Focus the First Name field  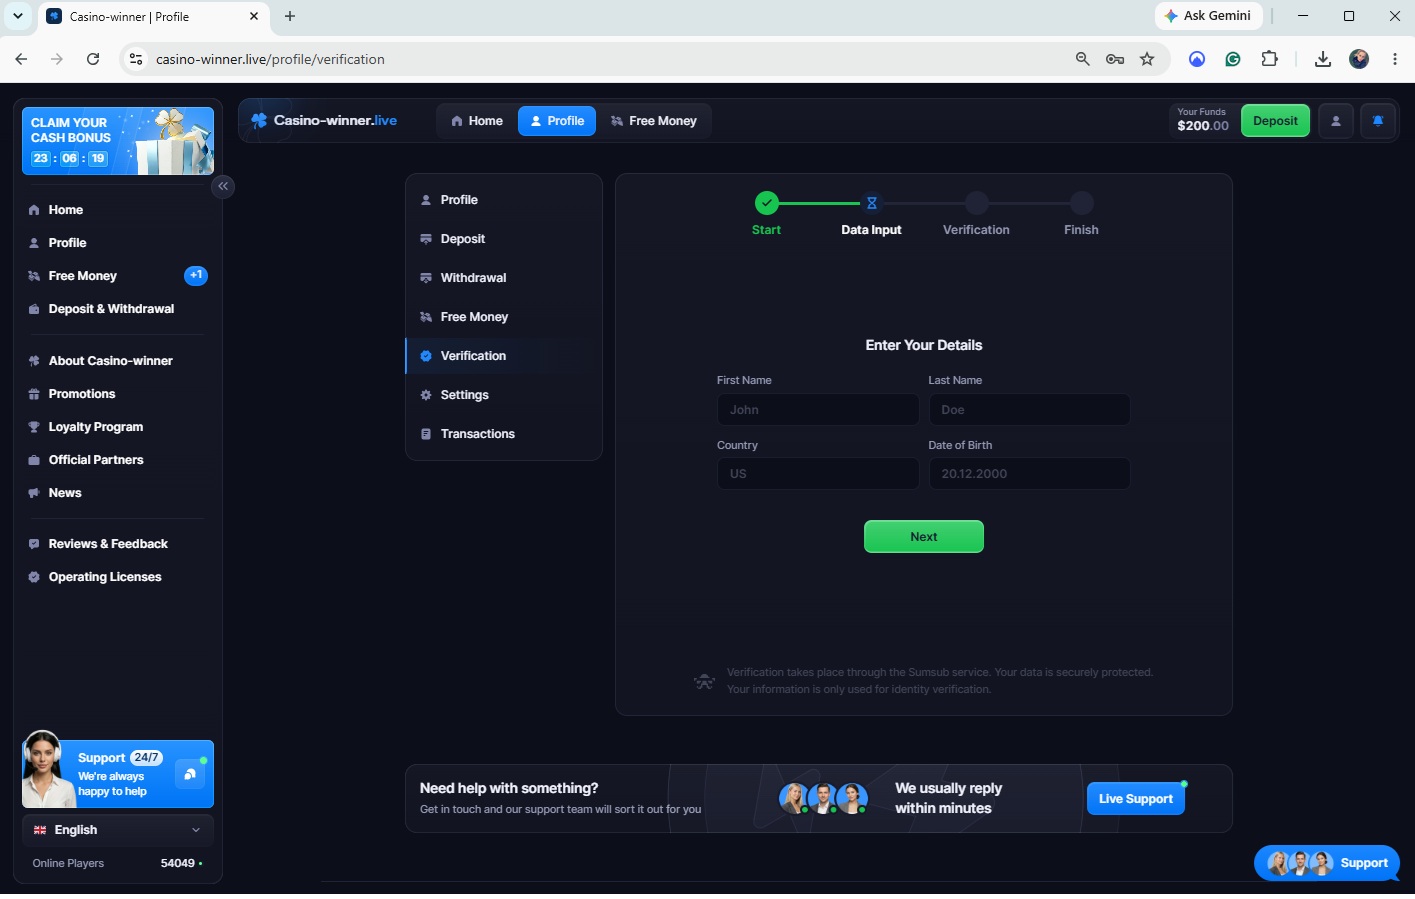(818, 410)
